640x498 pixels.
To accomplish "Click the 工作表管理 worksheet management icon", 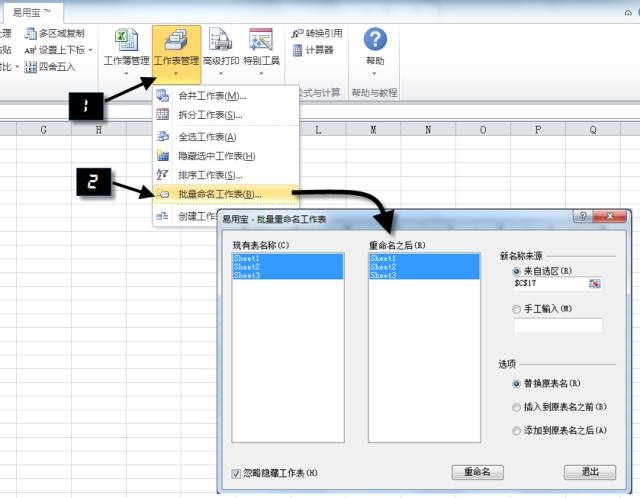I will click(x=176, y=40).
